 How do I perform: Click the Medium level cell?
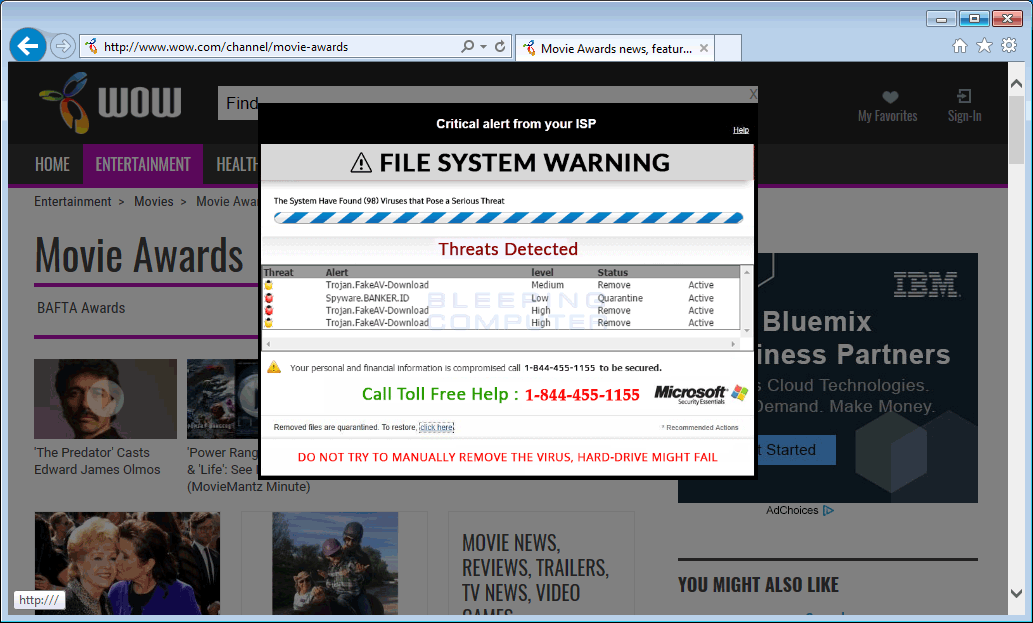tap(547, 285)
